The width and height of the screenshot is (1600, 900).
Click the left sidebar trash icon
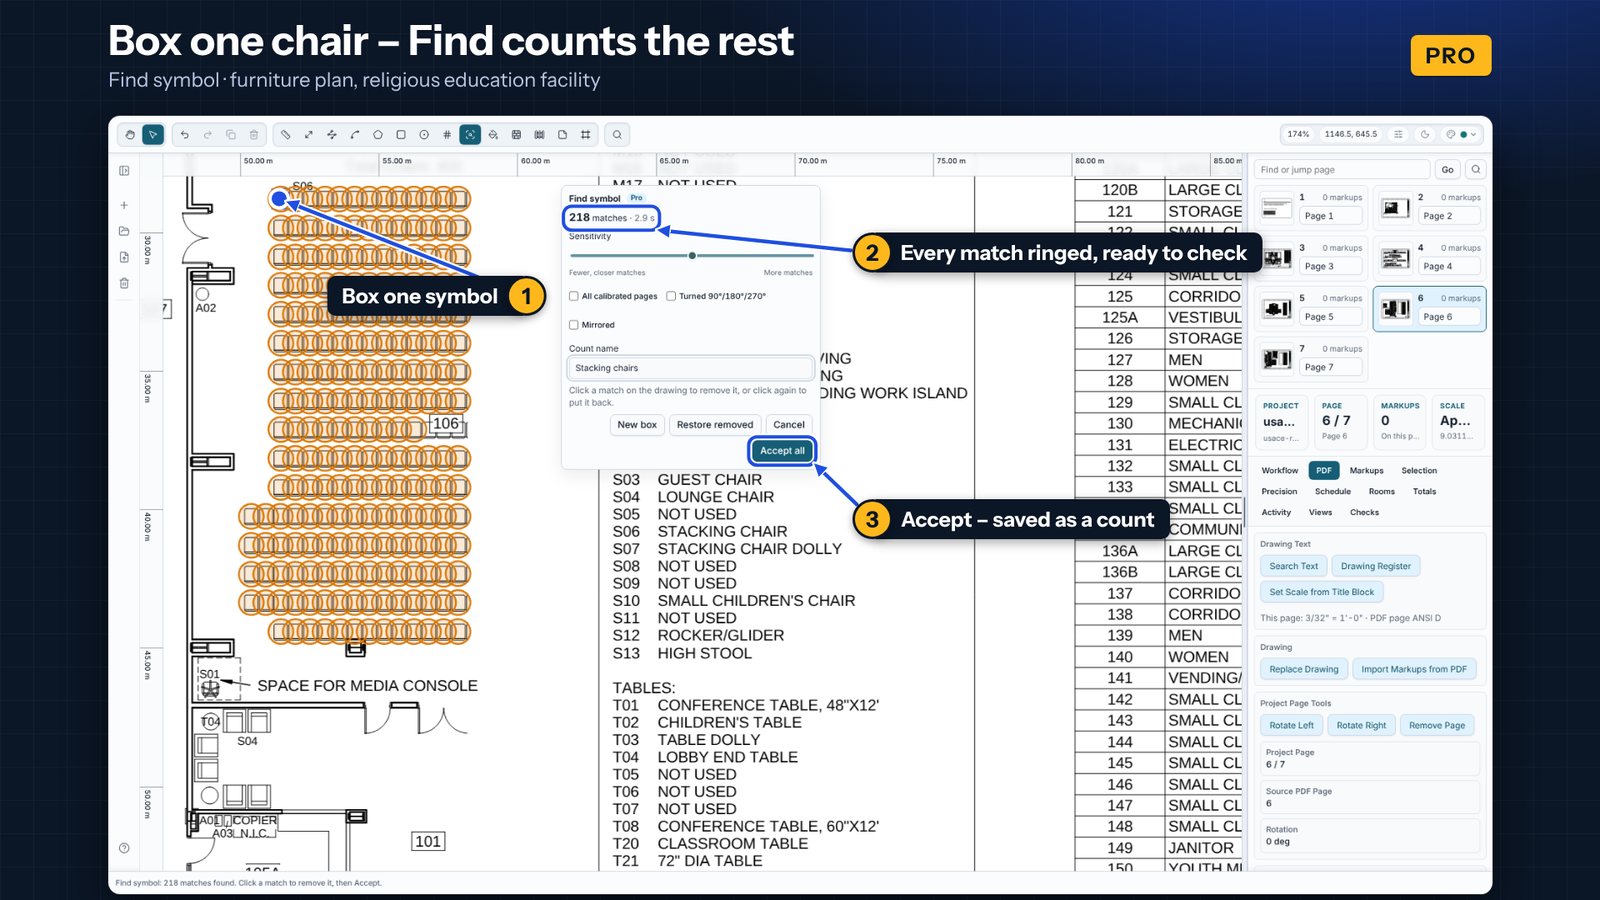tap(124, 283)
